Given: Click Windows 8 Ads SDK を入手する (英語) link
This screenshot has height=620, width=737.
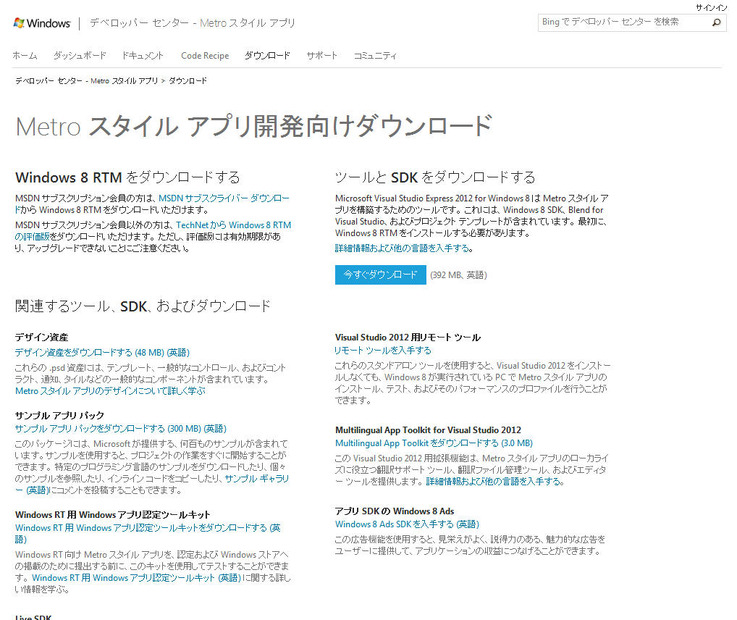Looking at the screenshot, I should tap(407, 524).
